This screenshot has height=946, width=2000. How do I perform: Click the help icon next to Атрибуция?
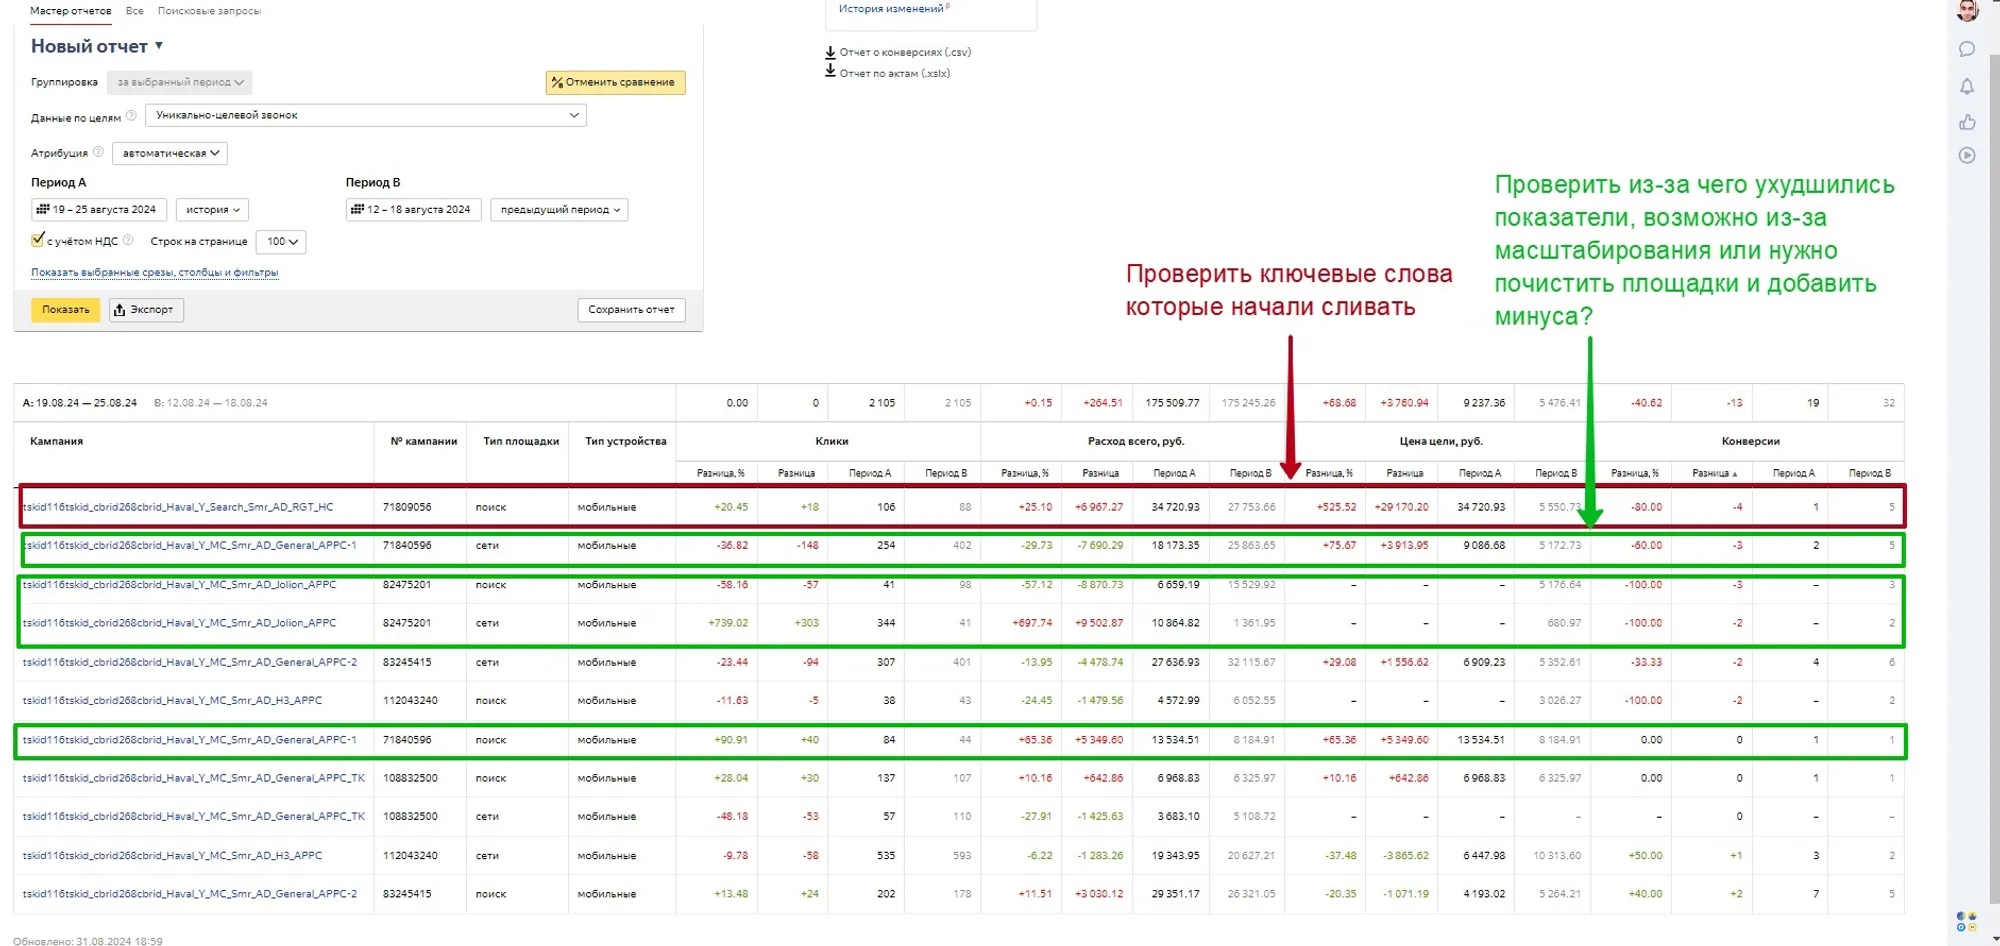click(98, 152)
